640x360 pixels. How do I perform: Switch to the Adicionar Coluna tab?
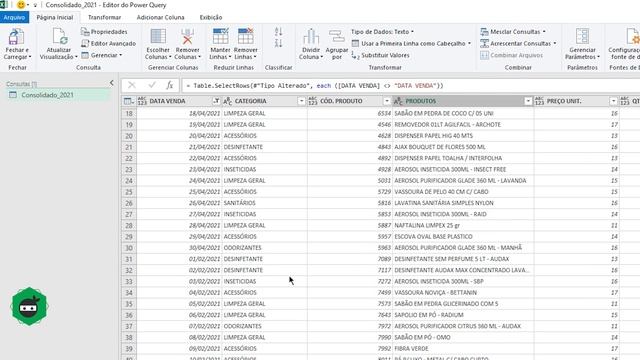point(160,17)
